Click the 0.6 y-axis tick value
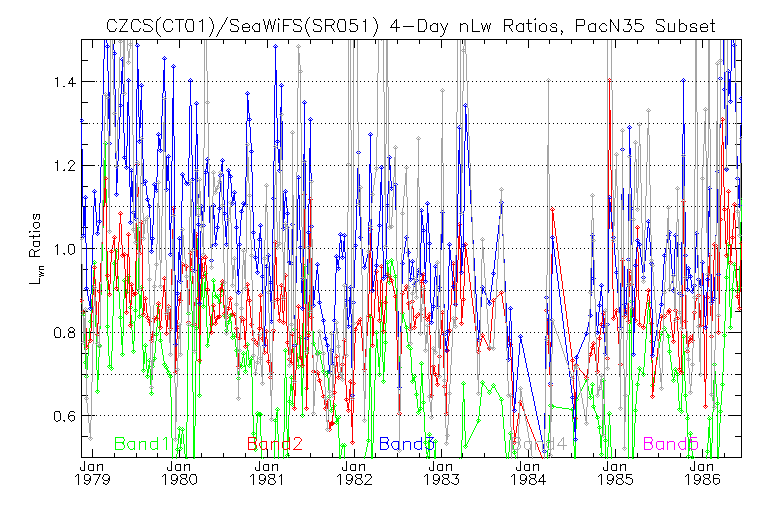The width and height of the screenshot is (768, 512). 64,416
